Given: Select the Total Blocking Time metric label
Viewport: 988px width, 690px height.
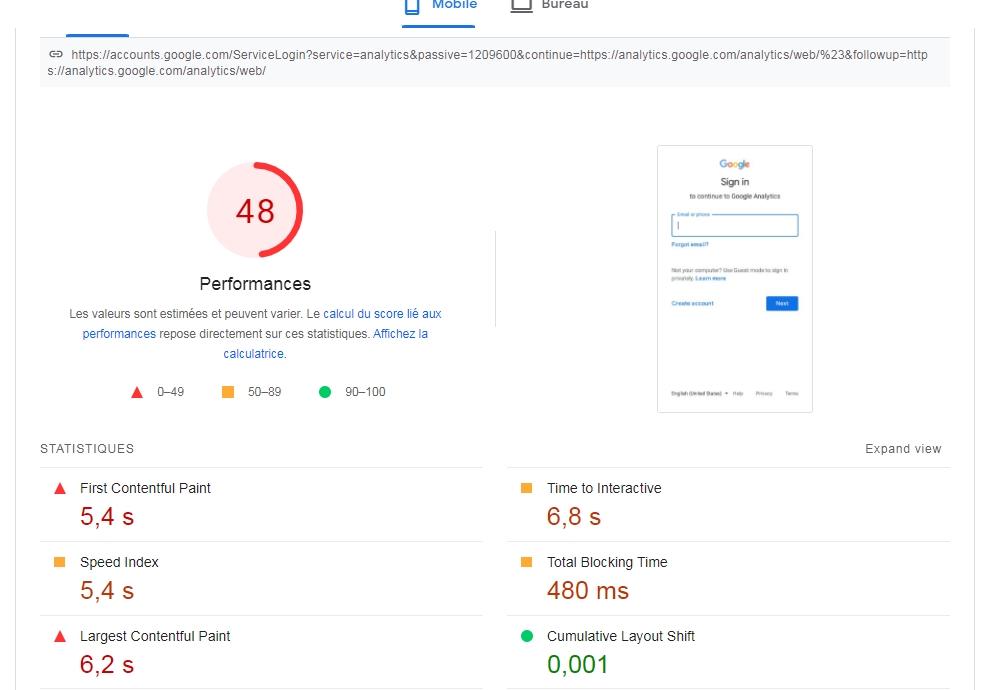Looking at the screenshot, I should [606, 562].
